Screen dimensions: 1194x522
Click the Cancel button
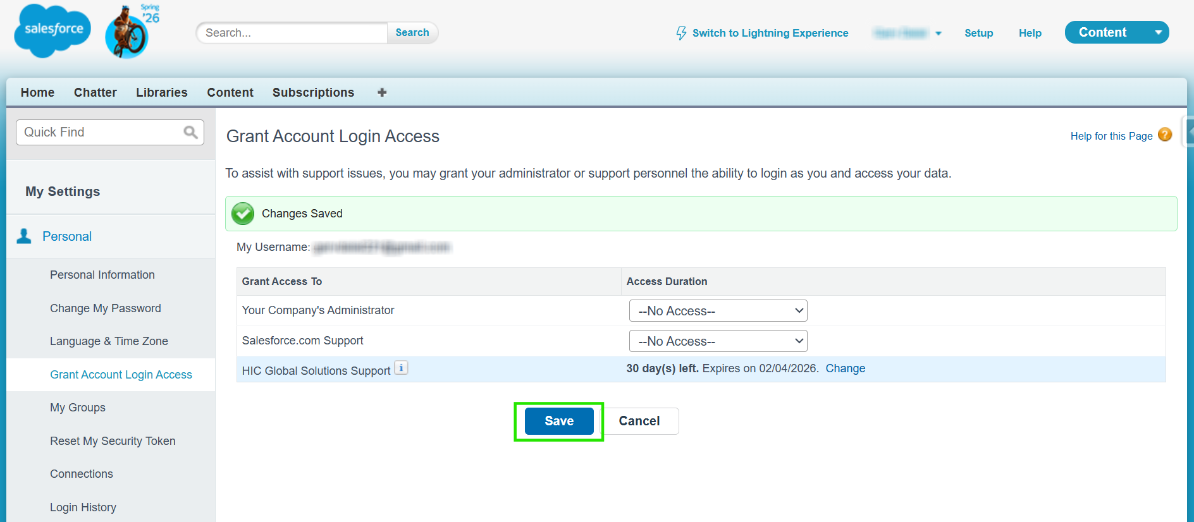[x=639, y=421]
